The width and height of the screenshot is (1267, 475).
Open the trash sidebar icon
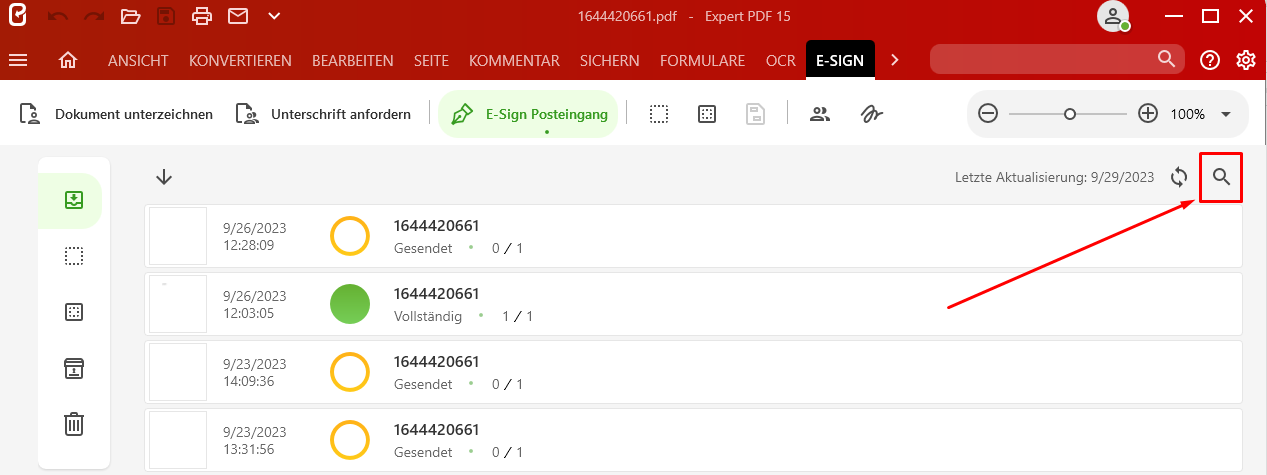tap(73, 424)
